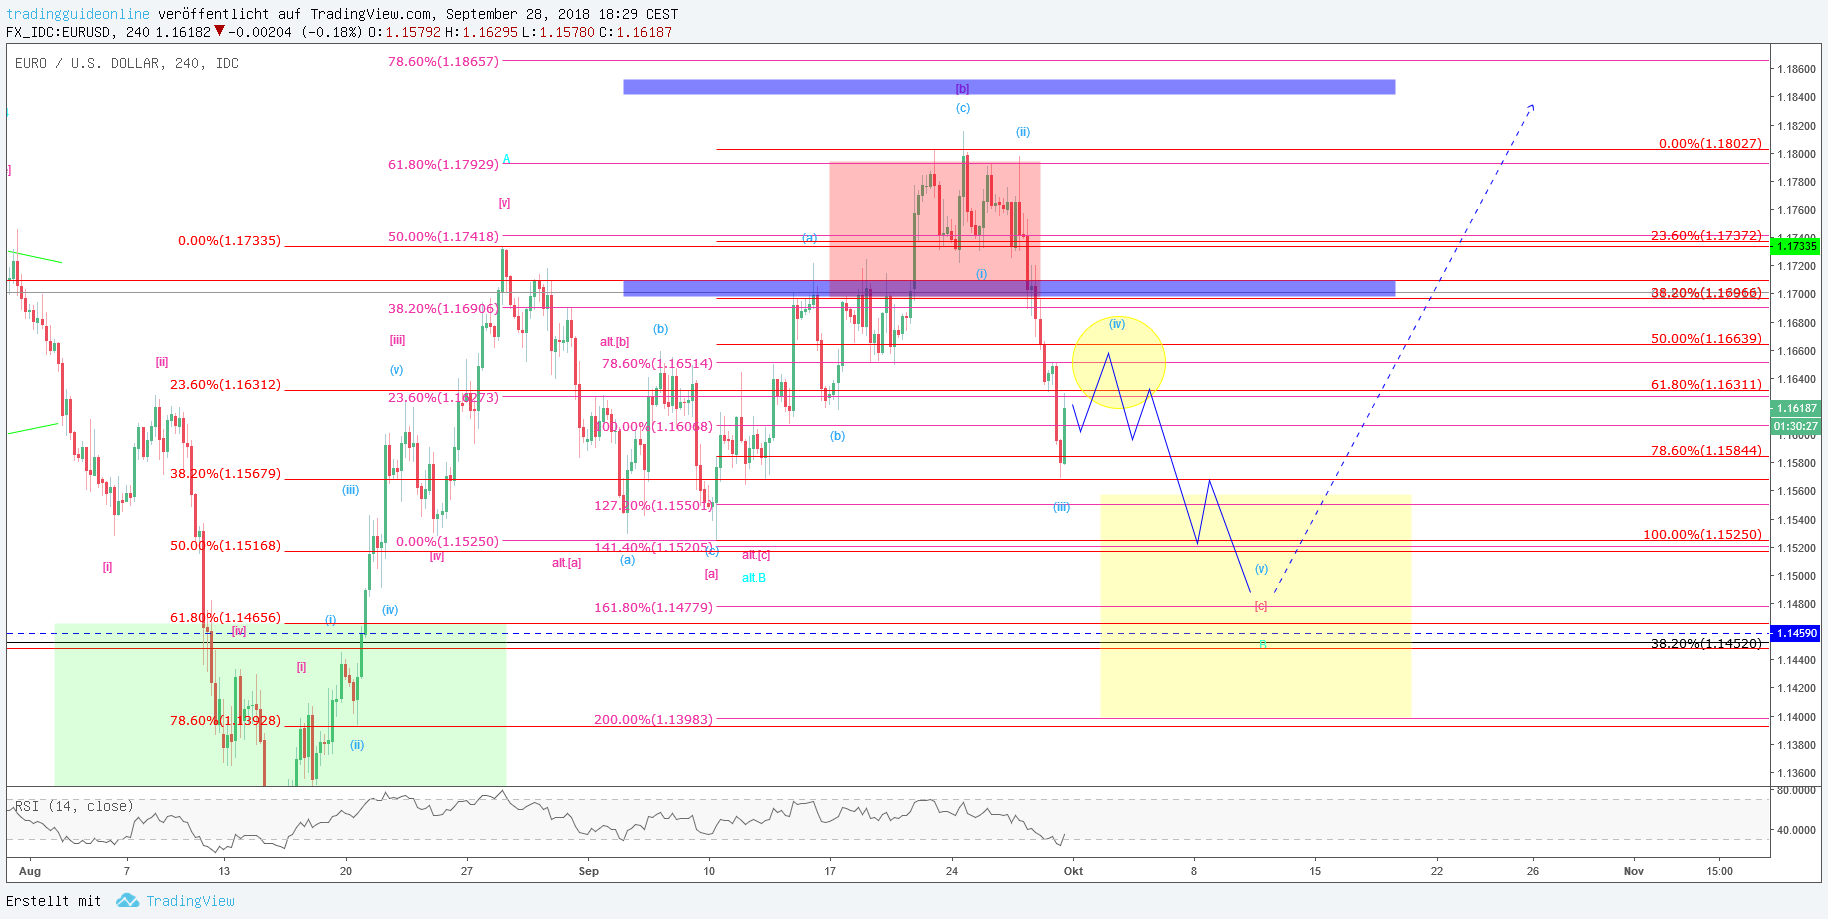Click the 23.60%(1.16312) red Fibonacci label
Viewport: 1828px width, 919px height.
click(x=225, y=384)
